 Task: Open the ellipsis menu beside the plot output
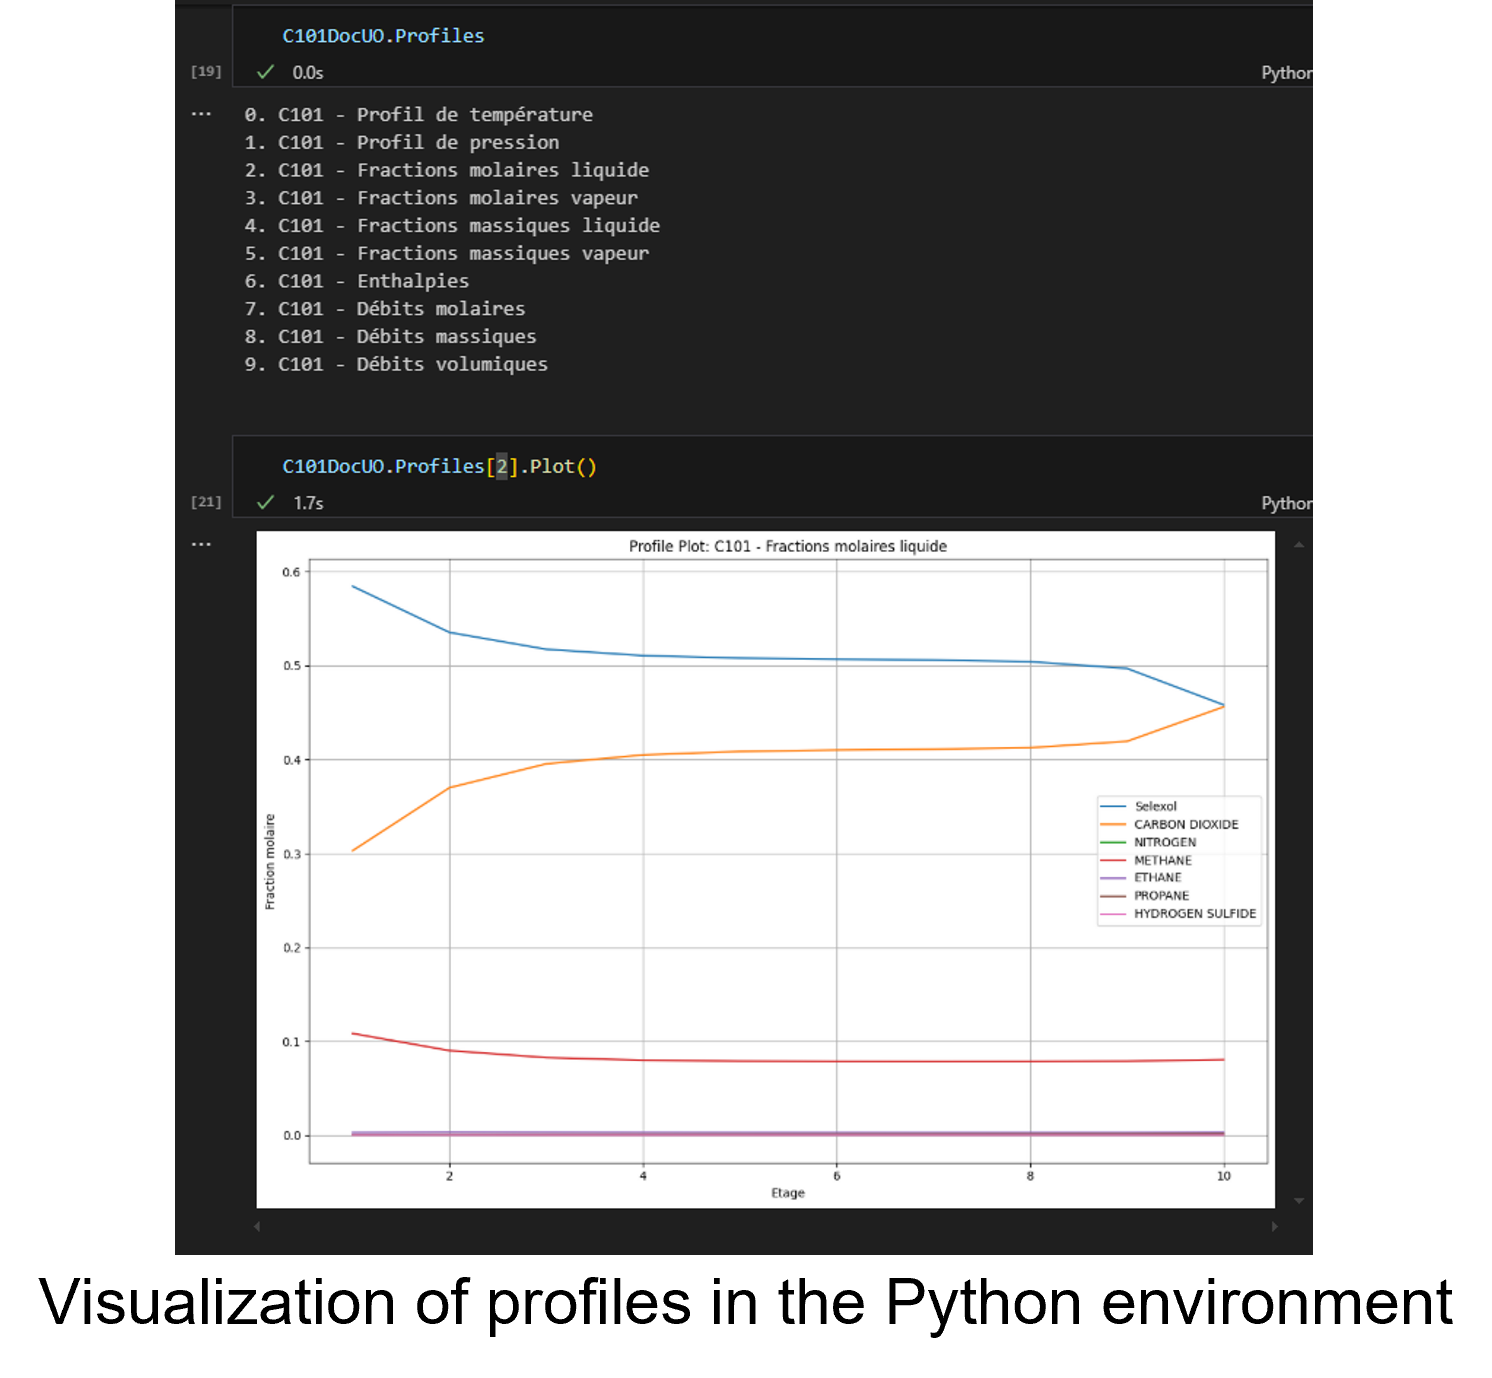201,544
